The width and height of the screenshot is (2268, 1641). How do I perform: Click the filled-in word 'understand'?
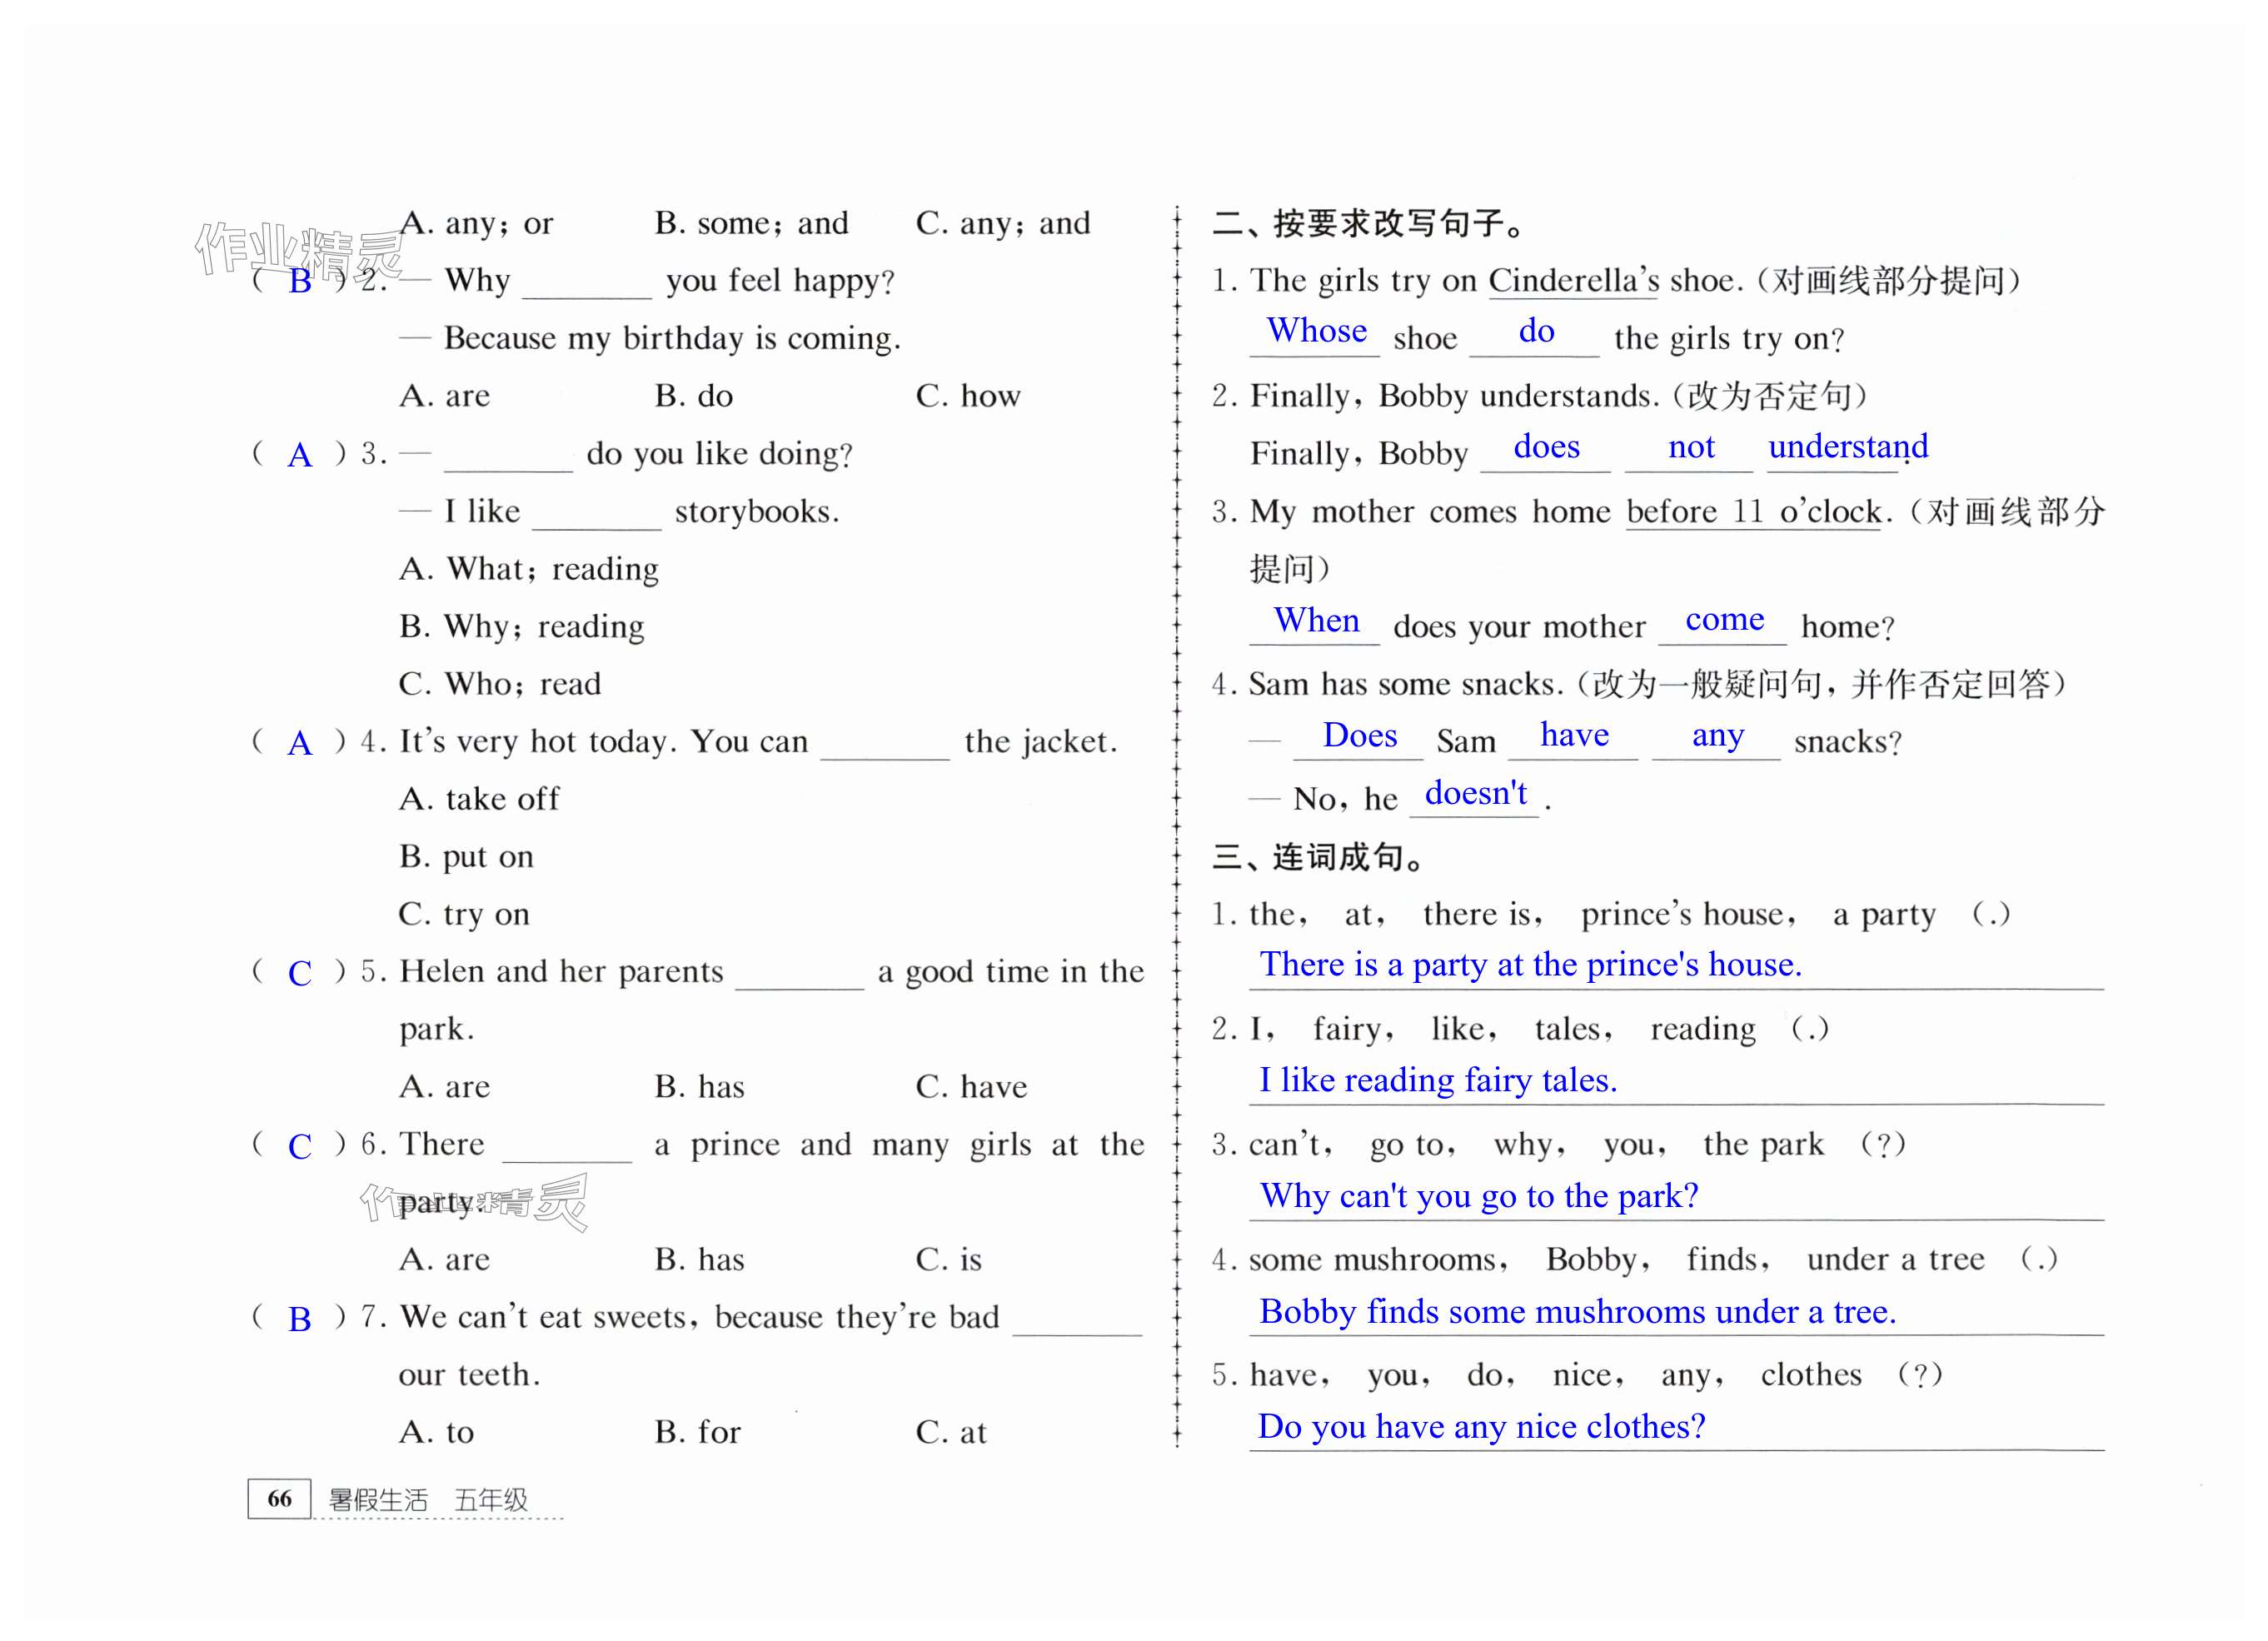pyautogui.click(x=1847, y=446)
